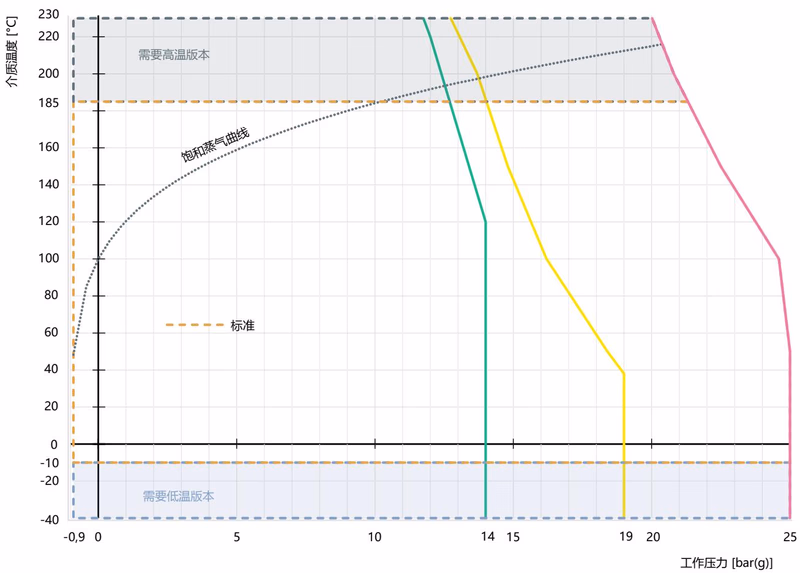This screenshot has width=800, height=573.
Task: Click the '介质温度 [°C]' axis title
Action: [x=12, y=52]
